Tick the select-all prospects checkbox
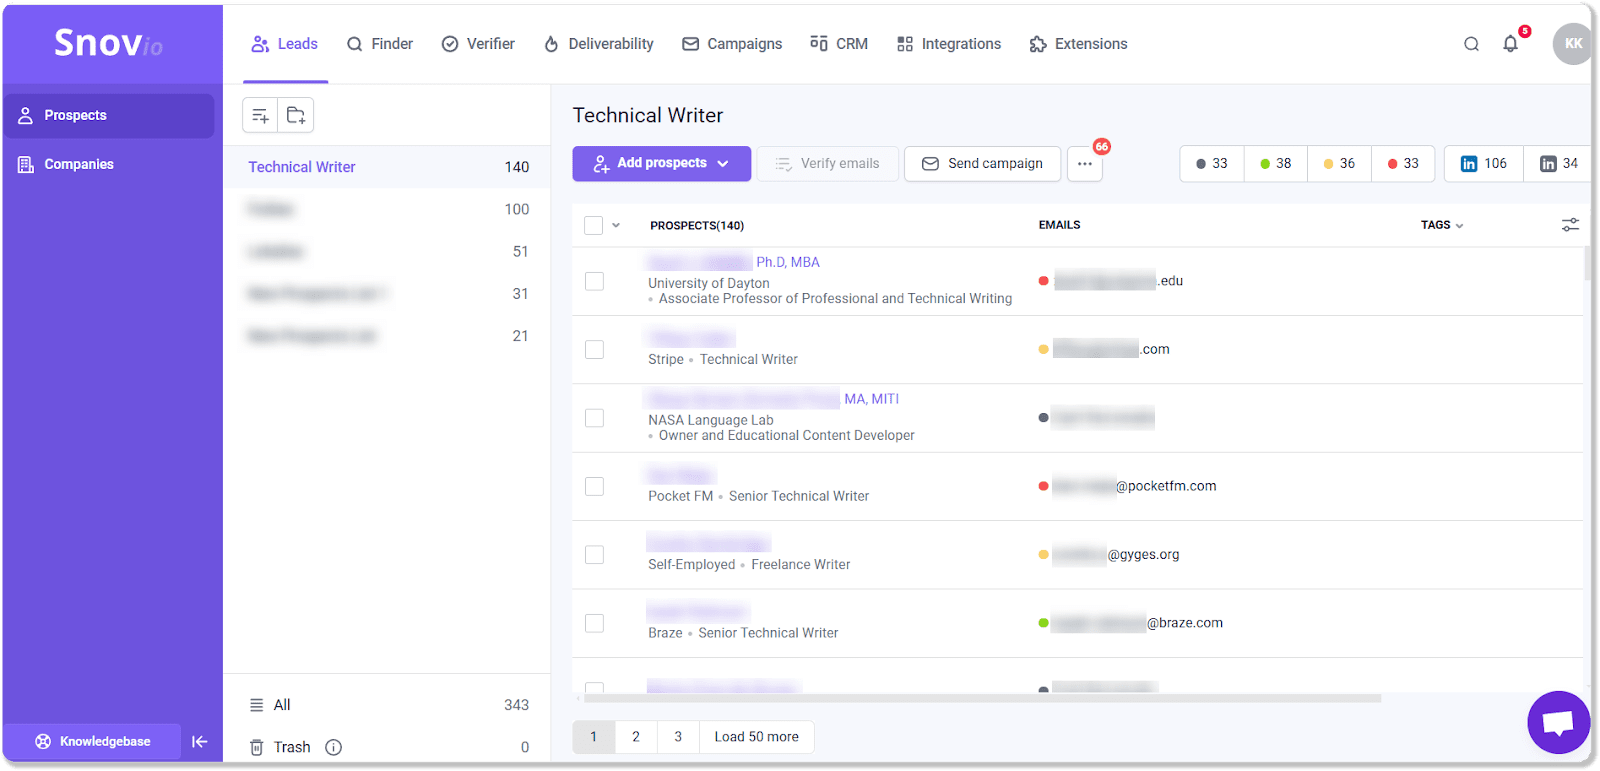Viewport: 1600px width, 771px height. 593,226
